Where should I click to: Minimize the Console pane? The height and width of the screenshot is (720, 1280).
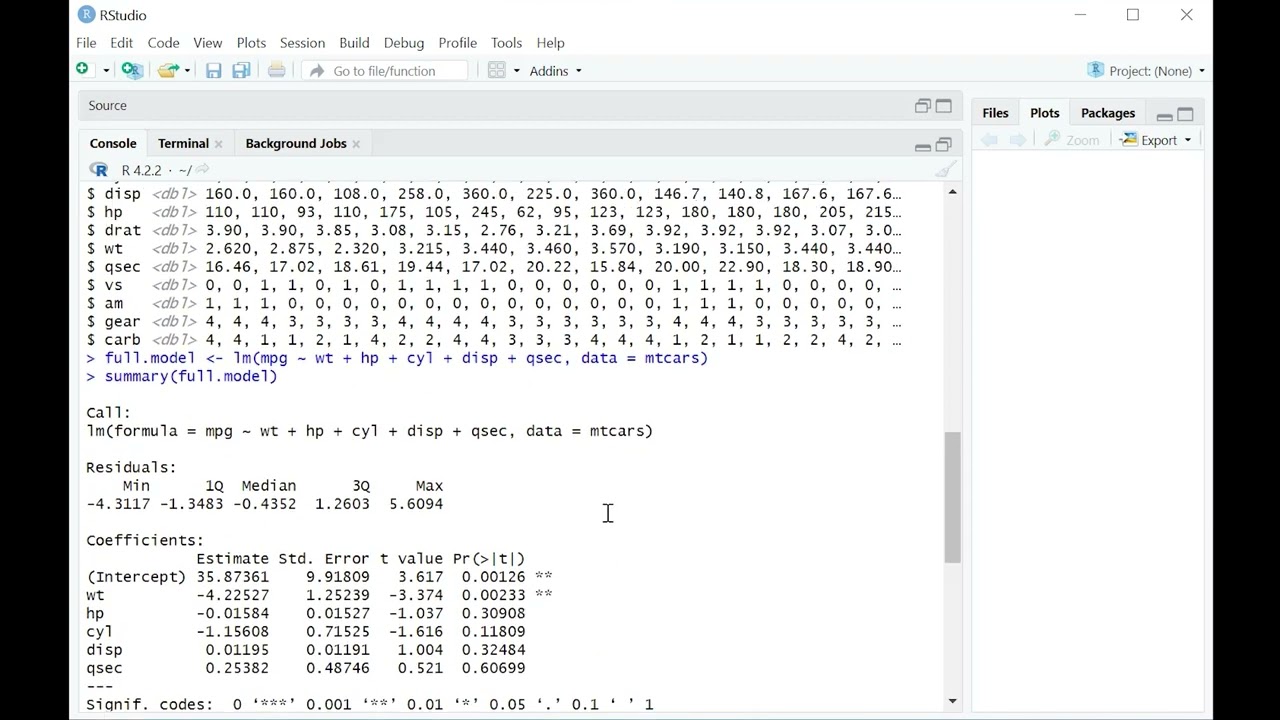pyautogui.click(x=923, y=146)
